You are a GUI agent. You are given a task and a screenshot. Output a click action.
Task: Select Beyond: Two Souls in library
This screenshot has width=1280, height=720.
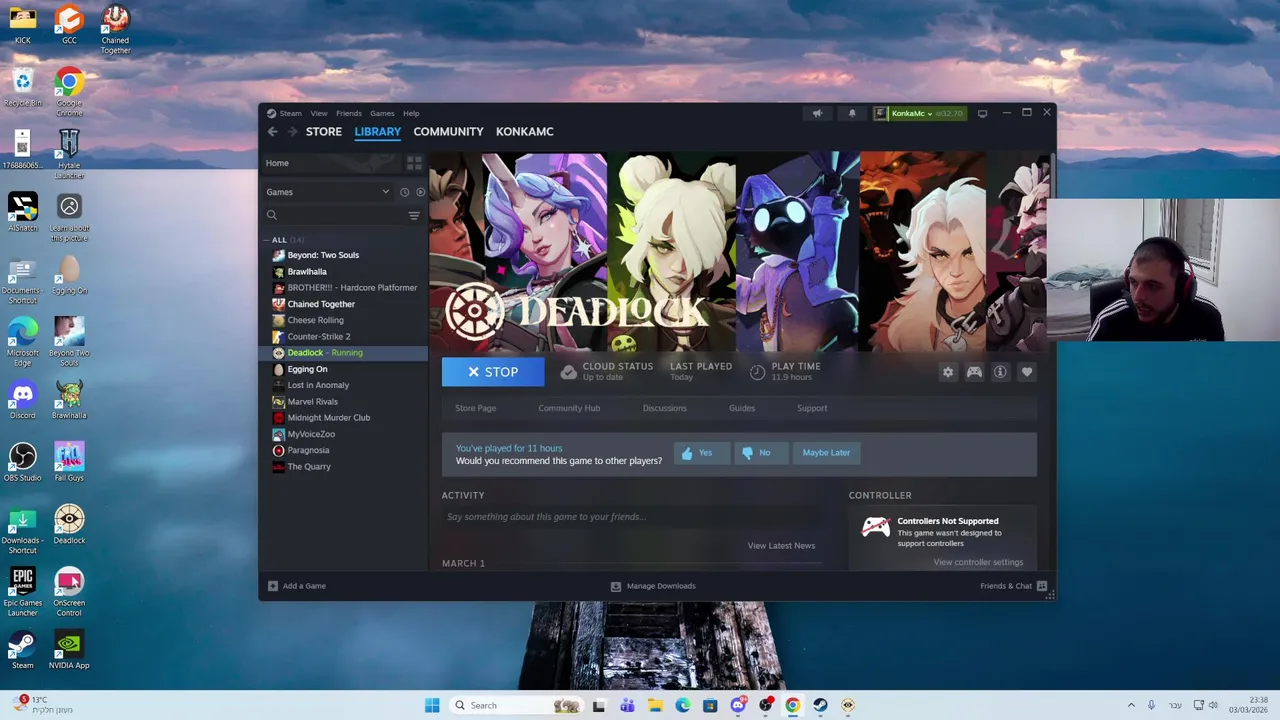tap(344, 255)
